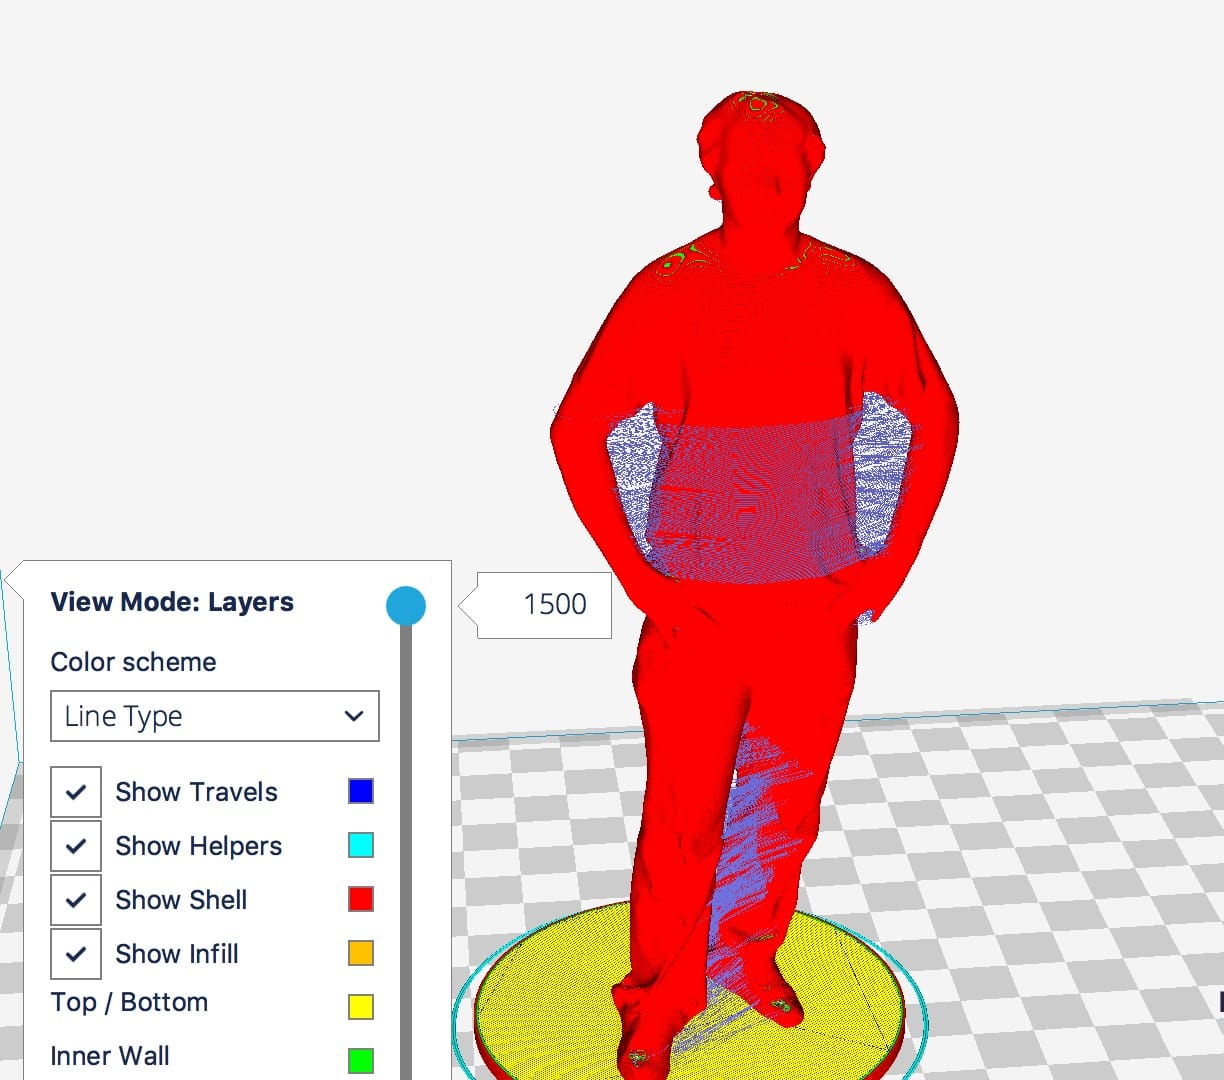This screenshot has height=1080, width=1224.
Task: Toggle the Show Infill checkbox
Action: [x=76, y=954]
